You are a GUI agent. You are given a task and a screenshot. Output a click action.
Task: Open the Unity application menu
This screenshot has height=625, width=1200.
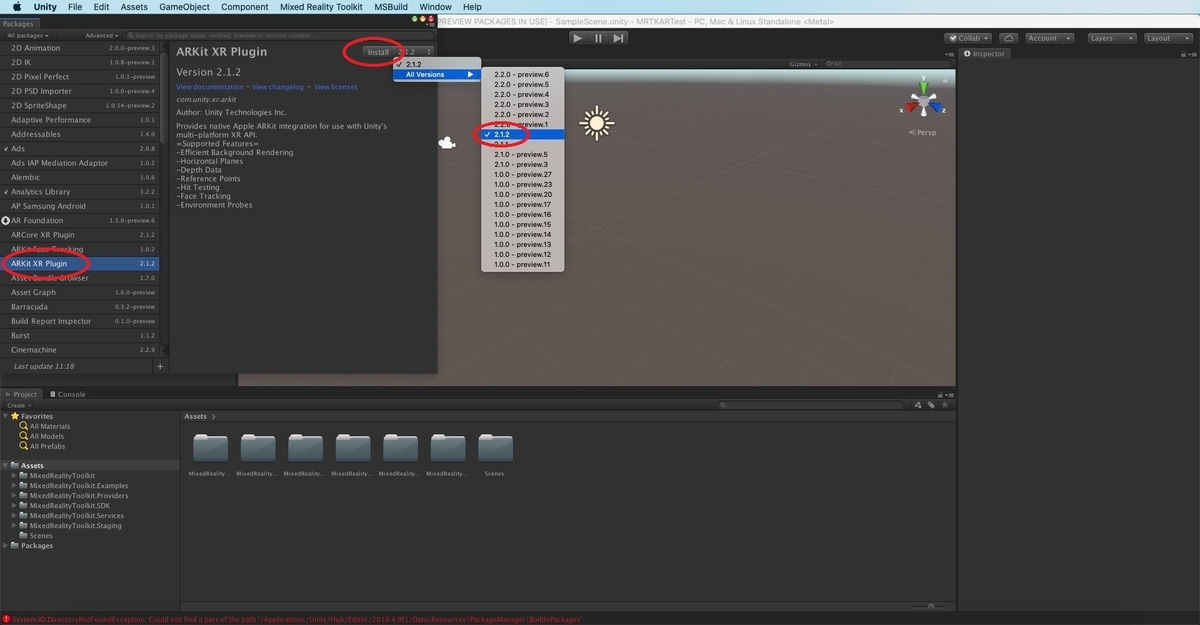47,7
